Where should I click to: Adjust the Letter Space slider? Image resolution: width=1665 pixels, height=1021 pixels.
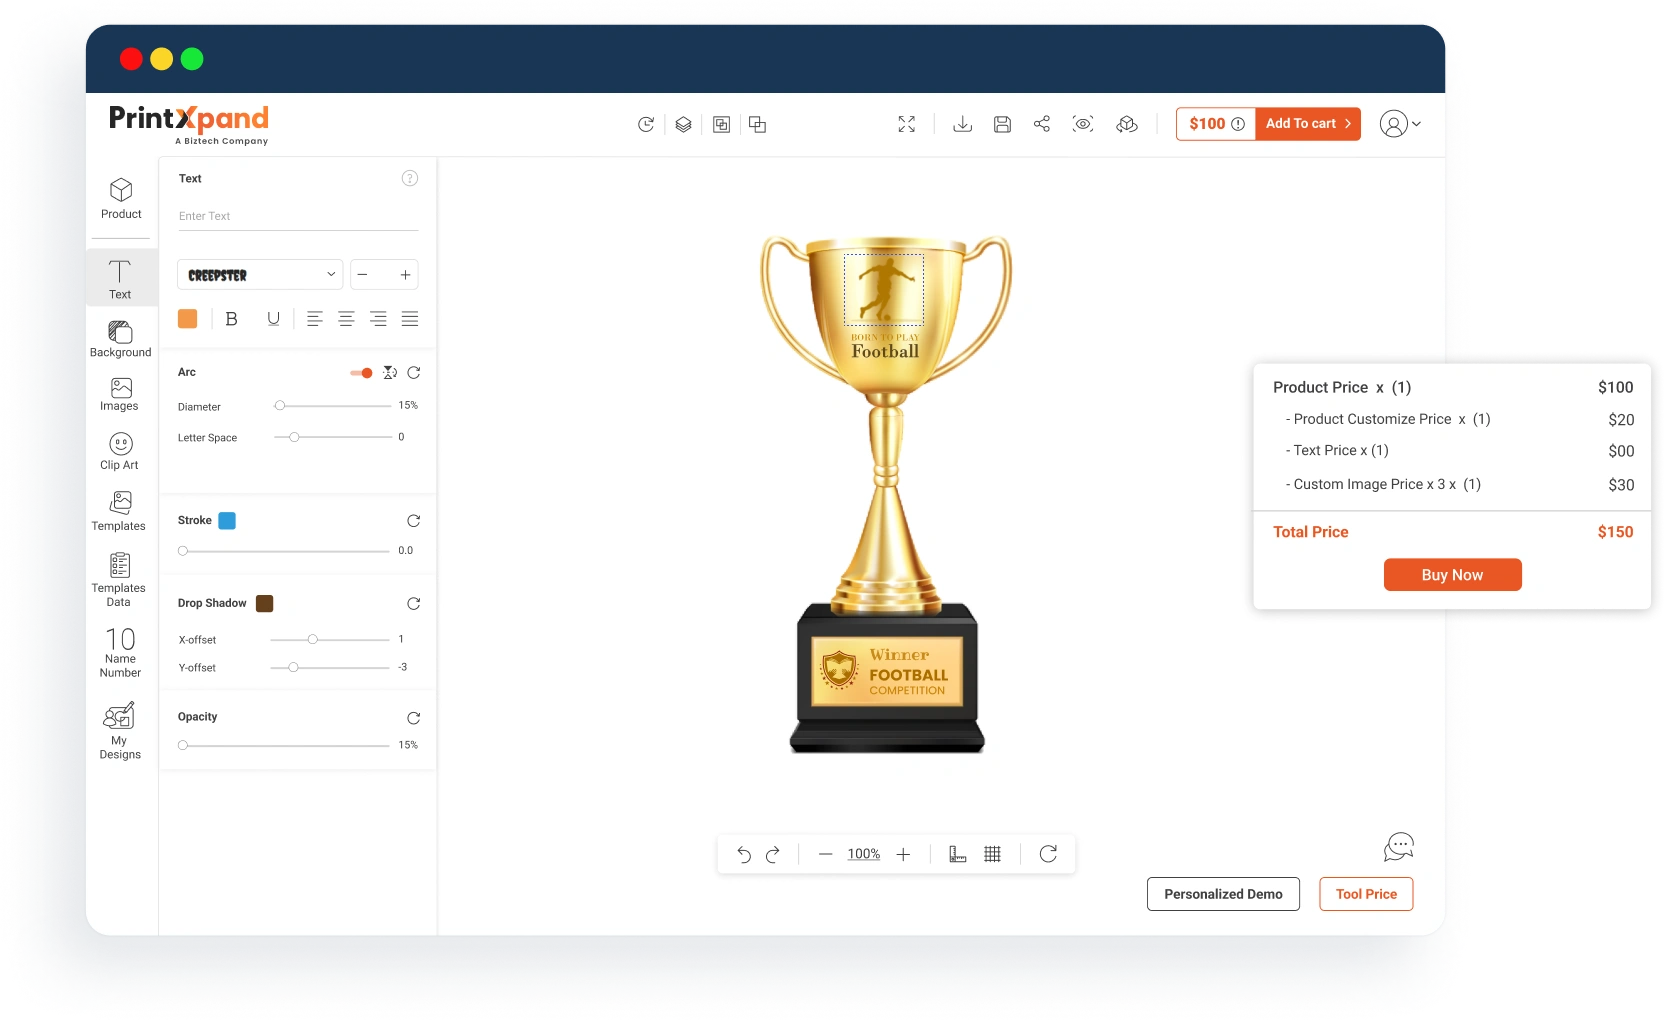[332, 437]
